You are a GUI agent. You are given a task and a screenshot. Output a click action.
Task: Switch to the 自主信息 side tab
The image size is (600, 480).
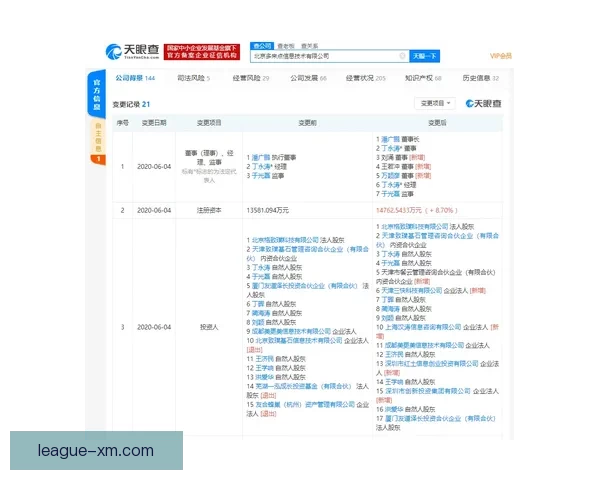click(x=98, y=137)
